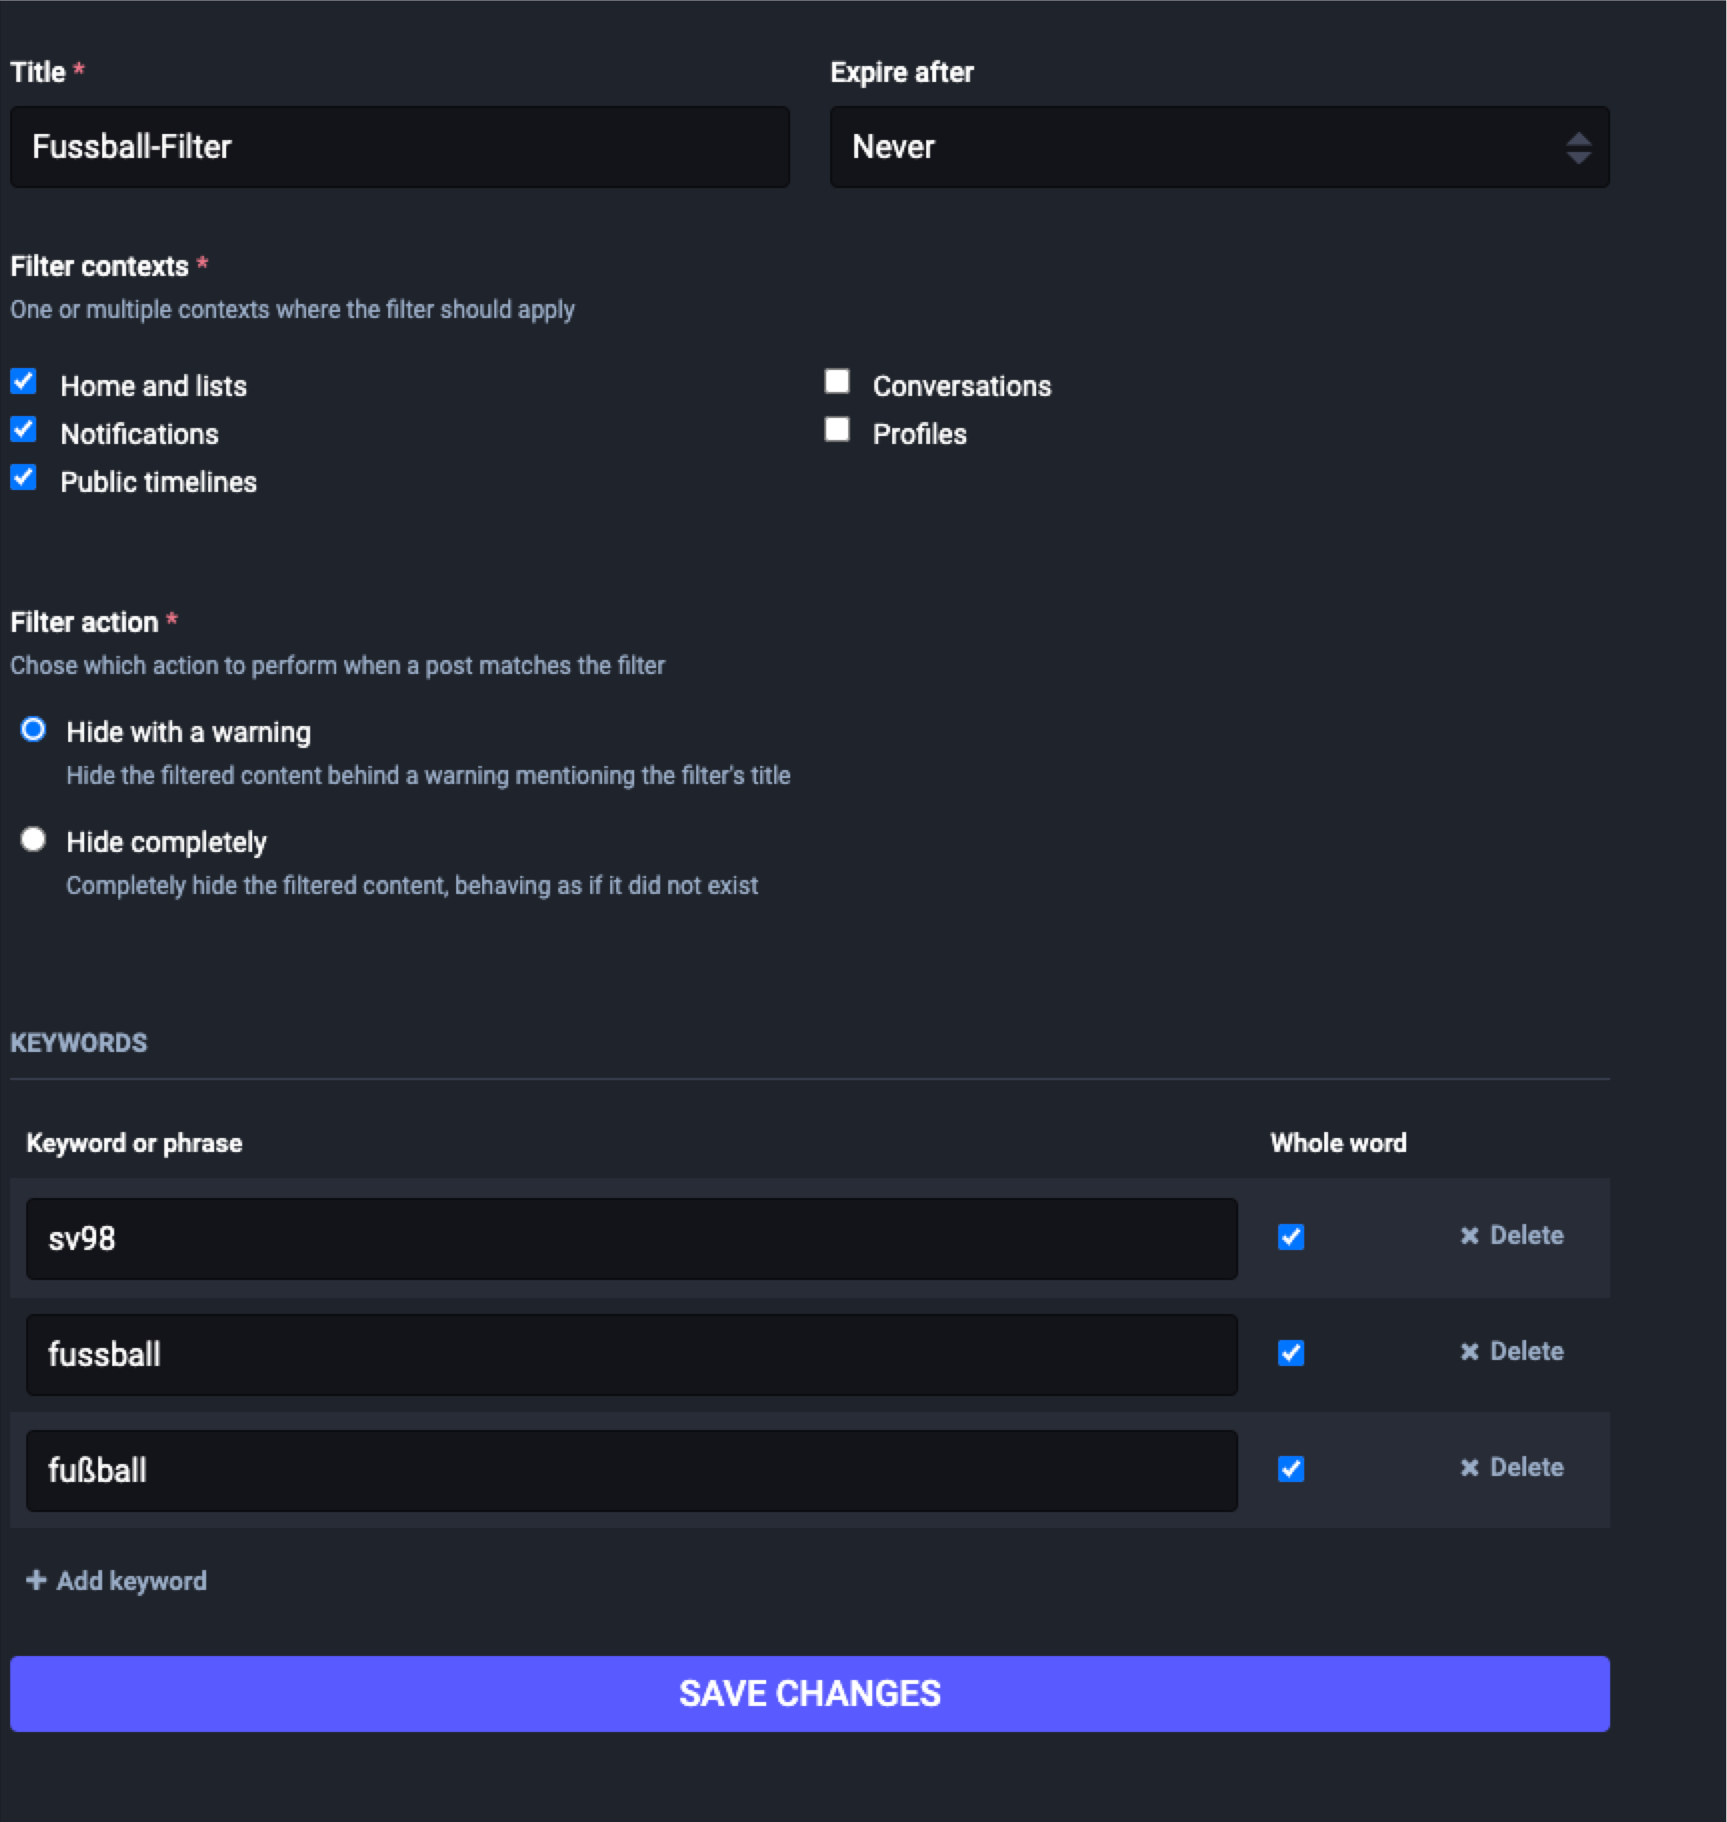The image size is (1727, 1822).
Task: Click the Save Changes button
Action: 810,1693
